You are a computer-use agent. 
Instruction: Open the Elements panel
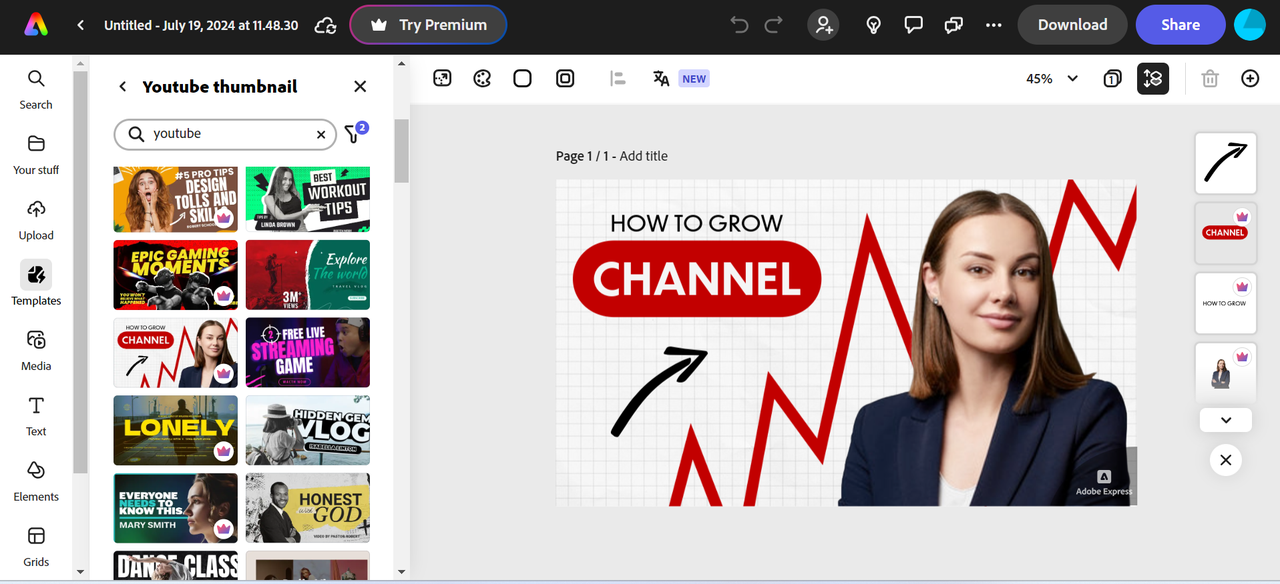coord(36,481)
